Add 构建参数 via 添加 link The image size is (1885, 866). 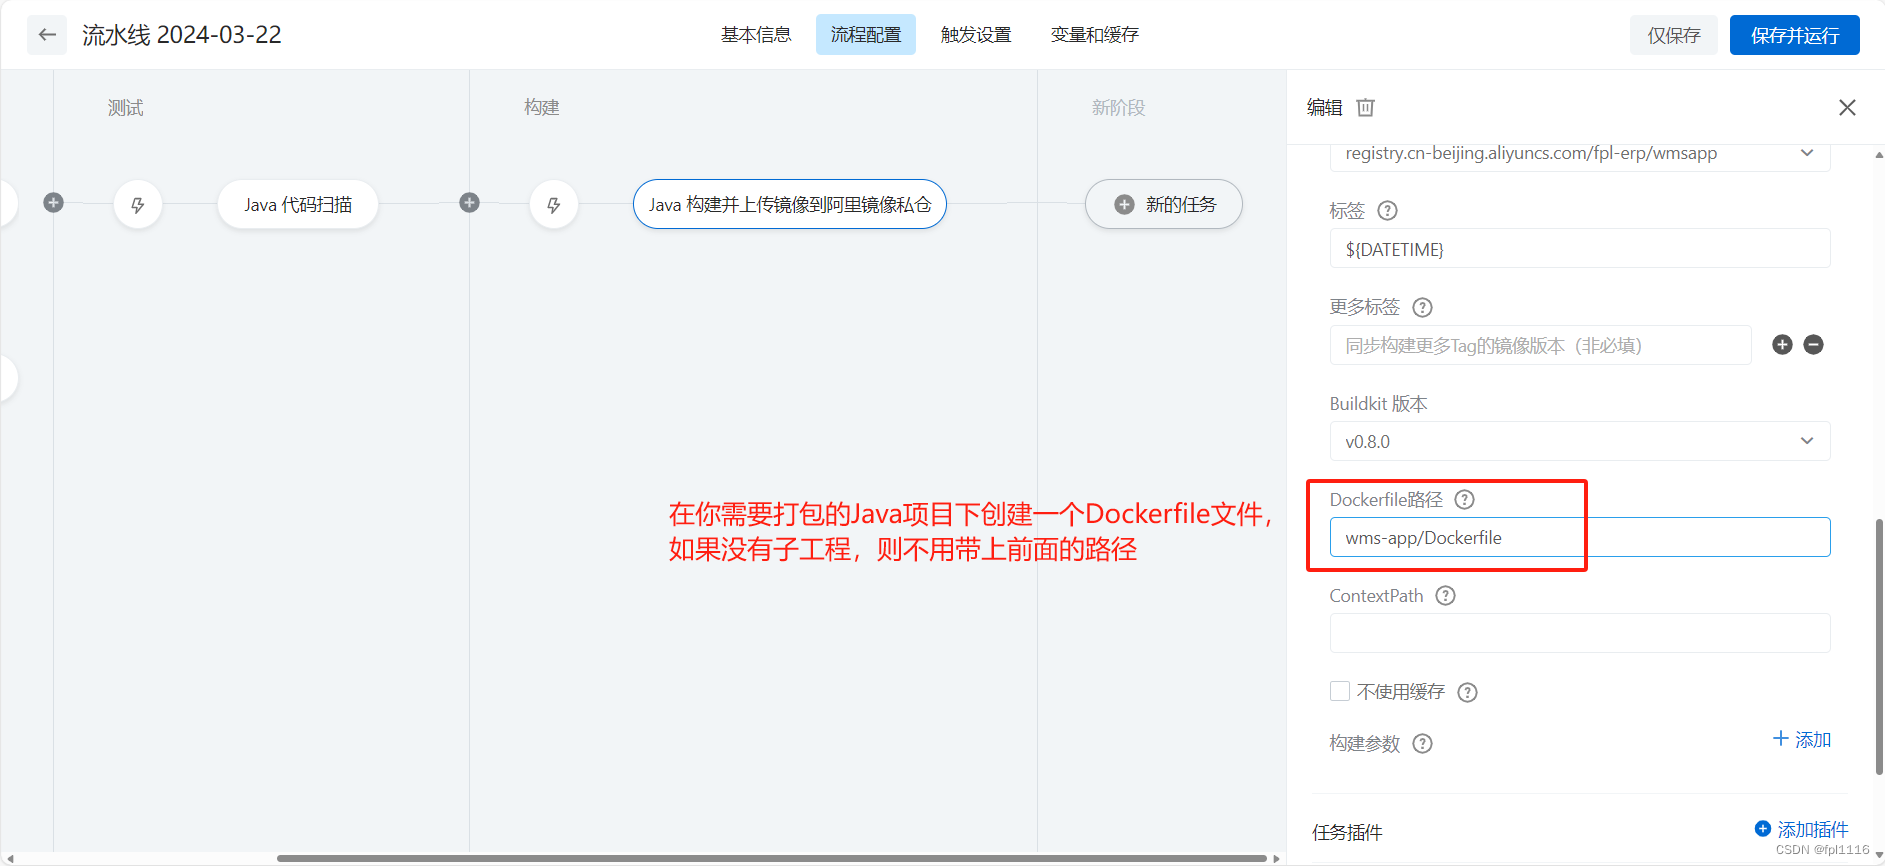pos(1802,740)
